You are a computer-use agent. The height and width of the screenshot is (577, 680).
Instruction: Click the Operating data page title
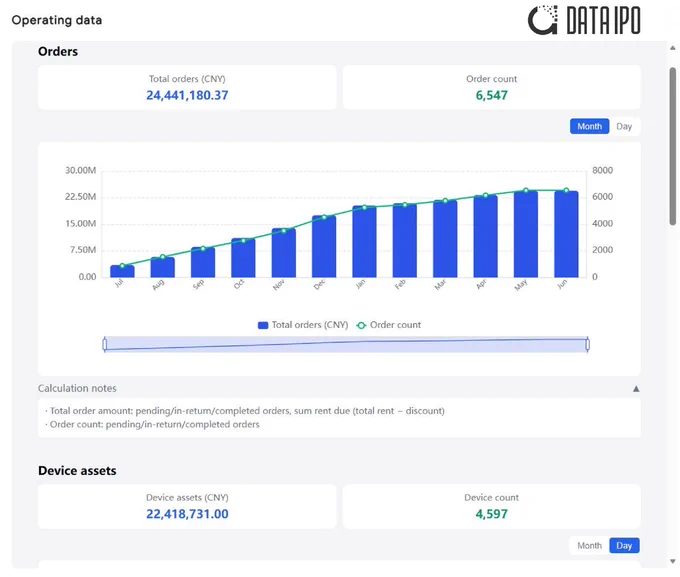[57, 20]
